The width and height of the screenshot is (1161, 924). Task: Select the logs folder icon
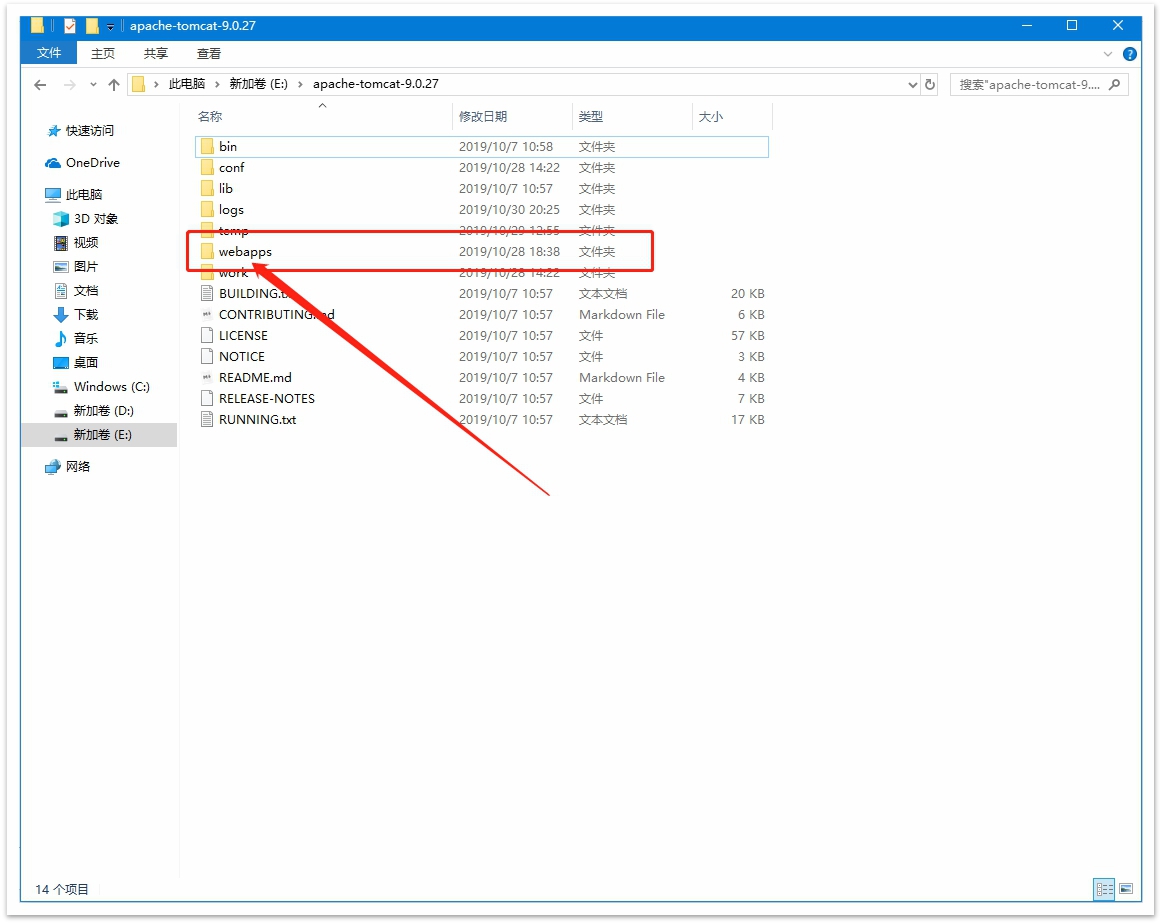point(207,210)
